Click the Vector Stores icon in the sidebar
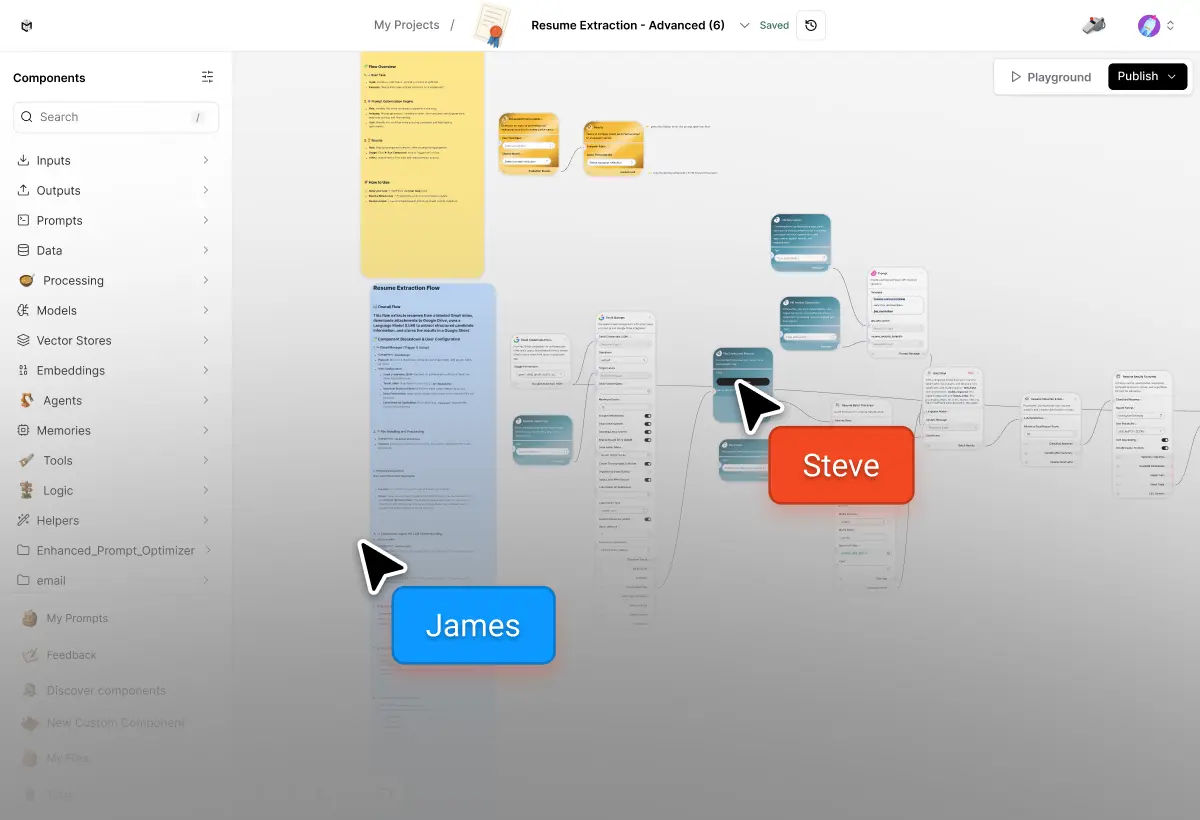 23,340
